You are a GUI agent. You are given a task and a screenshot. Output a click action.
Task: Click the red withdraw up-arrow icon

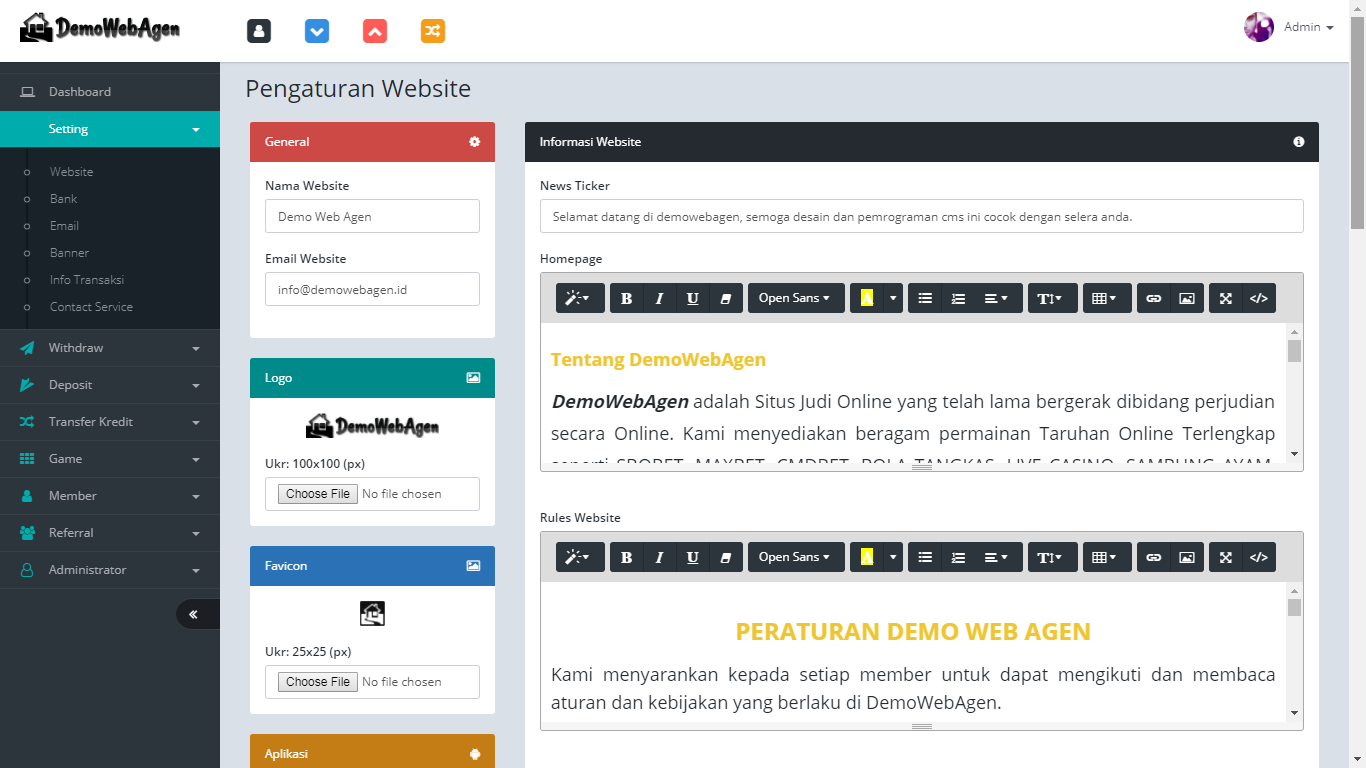pos(375,31)
